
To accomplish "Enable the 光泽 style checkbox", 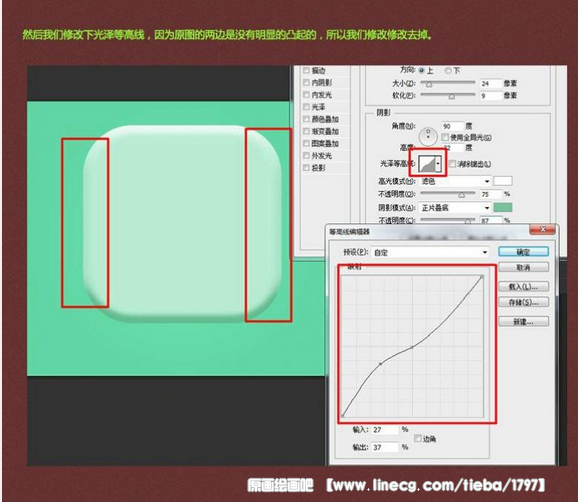I will point(306,107).
